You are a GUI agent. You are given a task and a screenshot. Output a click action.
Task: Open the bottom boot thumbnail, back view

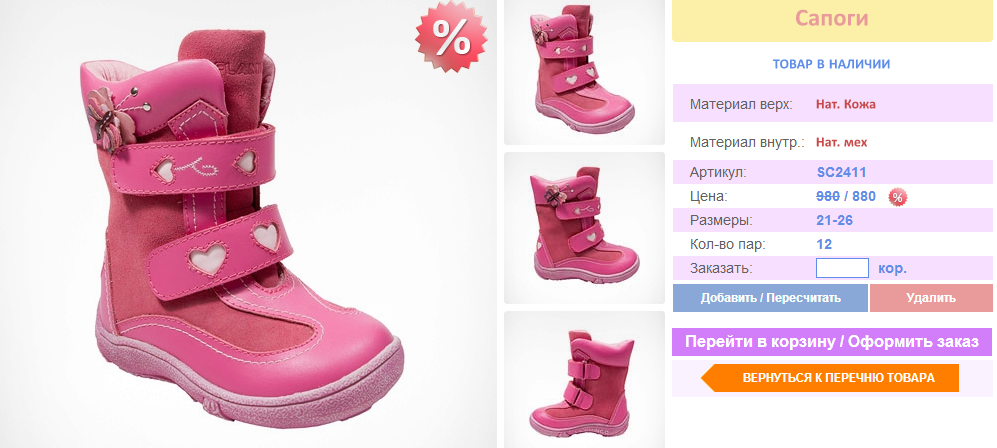584,379
